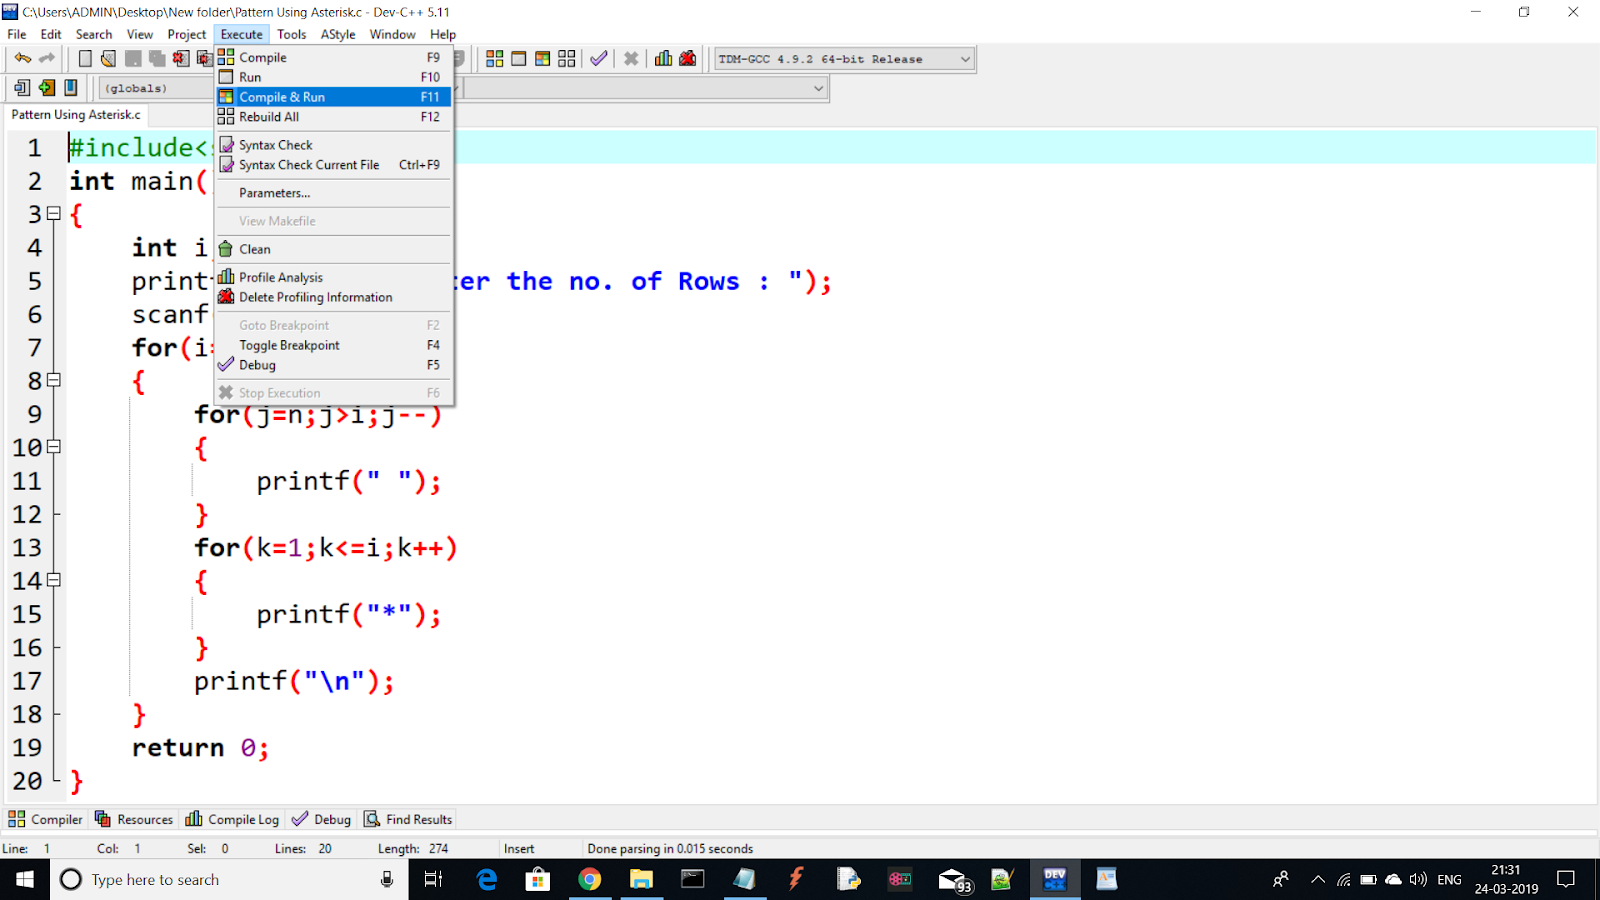Viewport: 1600px width, 900px height.
Task: Collapse the code fold at line 10
Action: 54,447
